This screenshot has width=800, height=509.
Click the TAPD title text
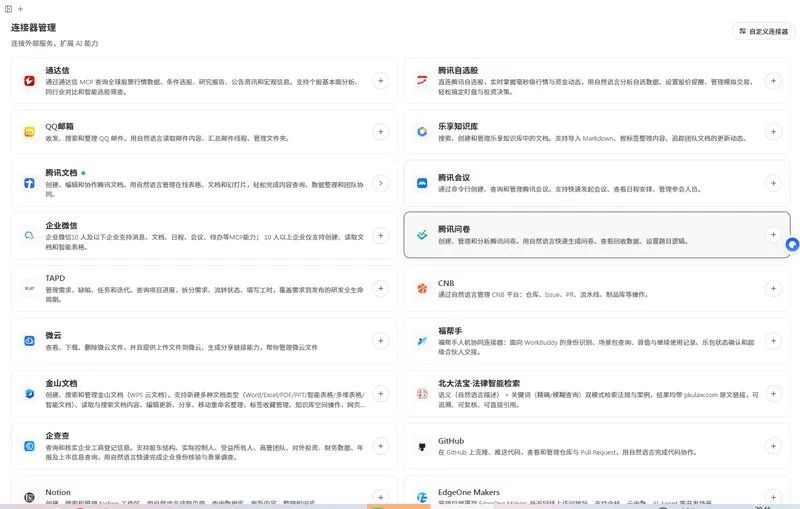click(x=55, y=278)
